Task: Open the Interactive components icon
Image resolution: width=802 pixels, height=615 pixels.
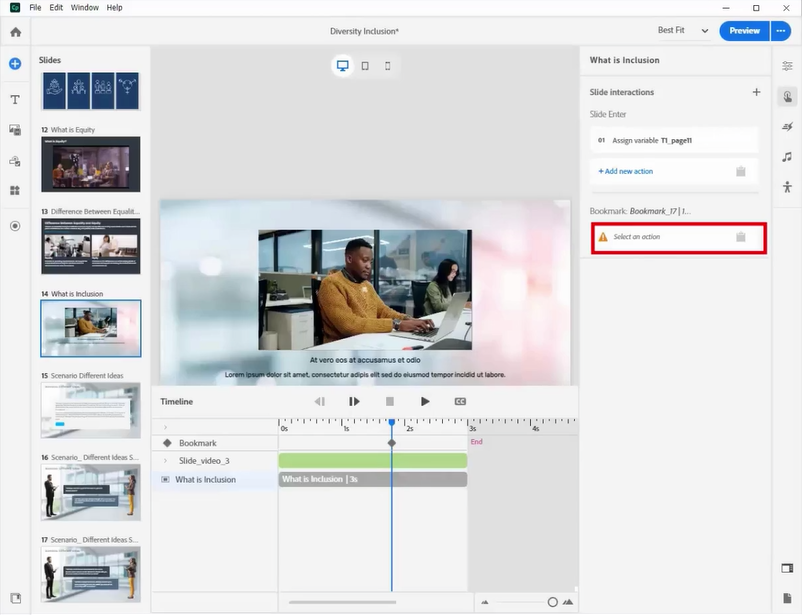Action: coord(15,161)
